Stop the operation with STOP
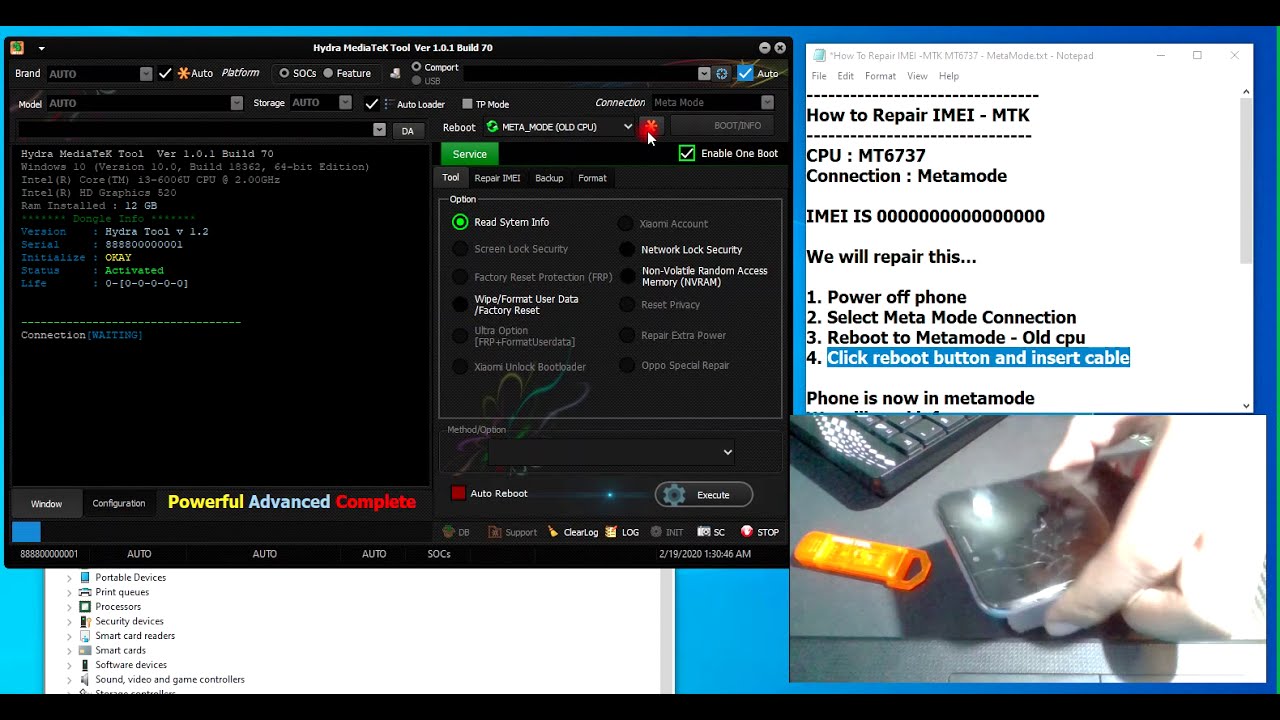 [760, 532]
